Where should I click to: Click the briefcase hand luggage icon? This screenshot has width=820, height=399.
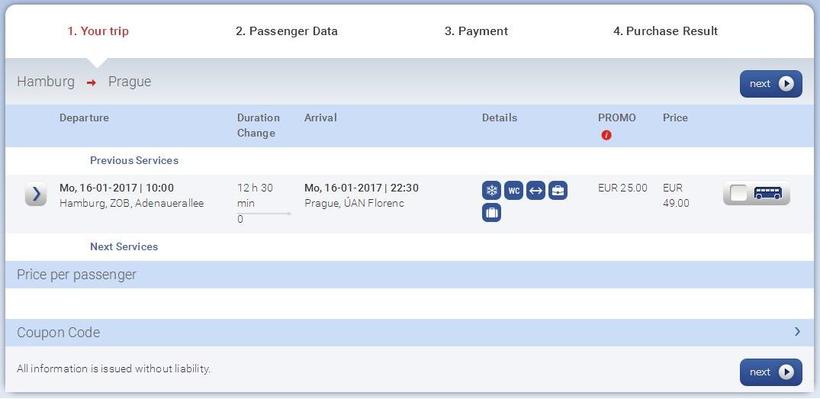[557, 191]
